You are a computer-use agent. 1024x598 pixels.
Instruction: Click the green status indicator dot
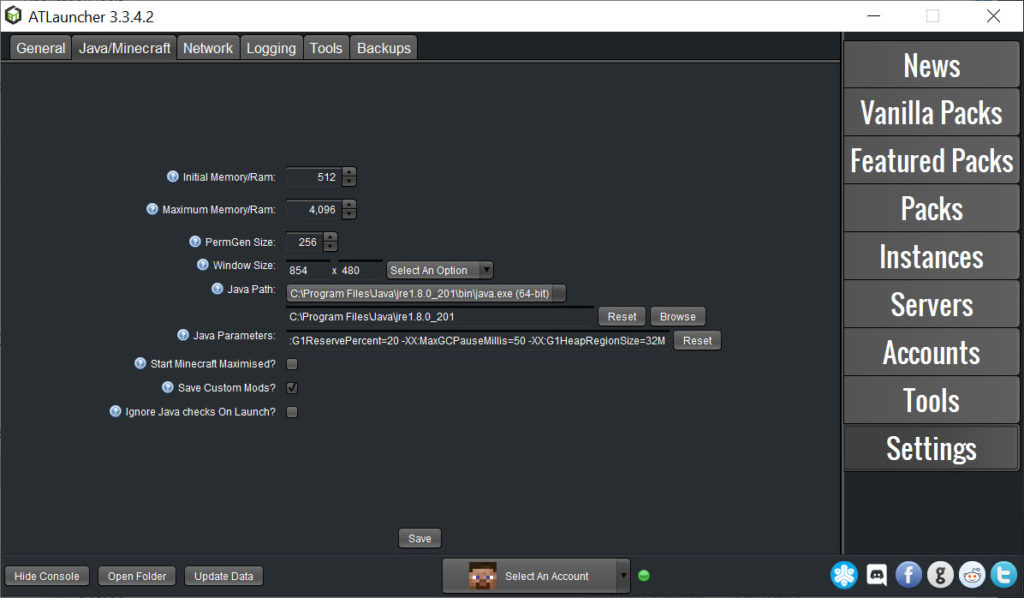[644, 576]
